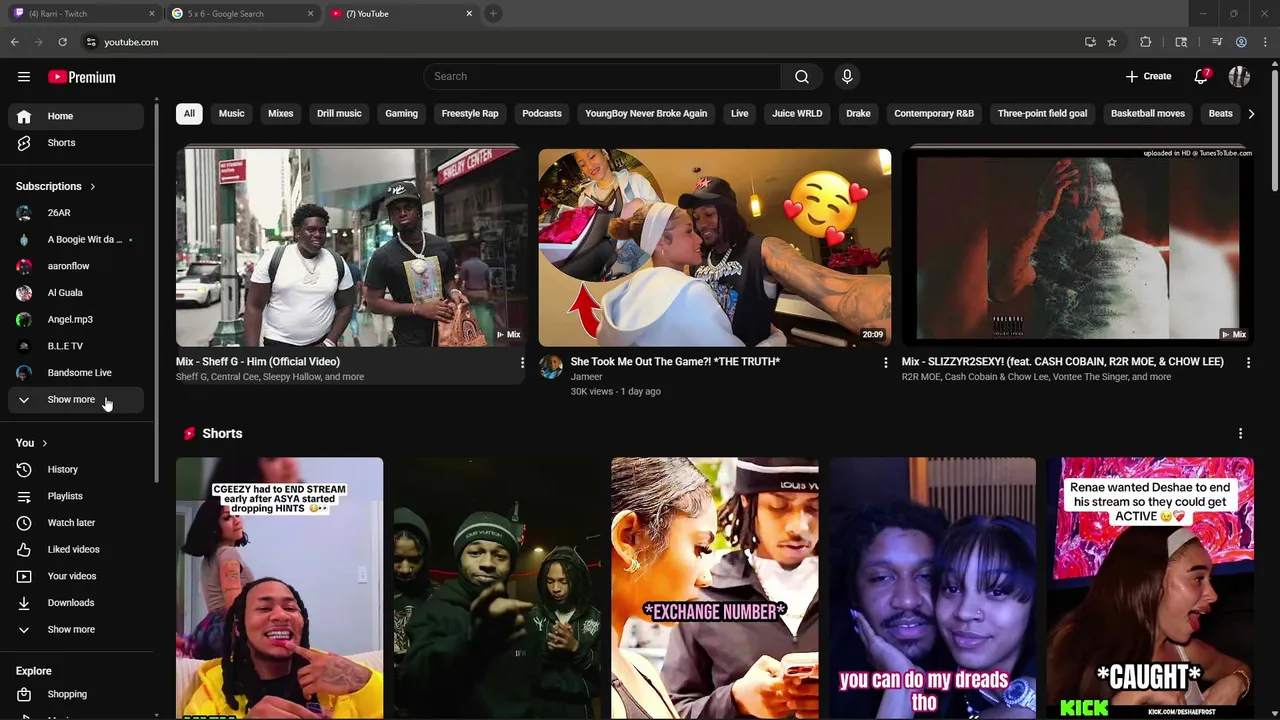The width and height of the screenshot is (1280, 720).
Task: Open the 26AR channel subscription
Action: (76, 213)
